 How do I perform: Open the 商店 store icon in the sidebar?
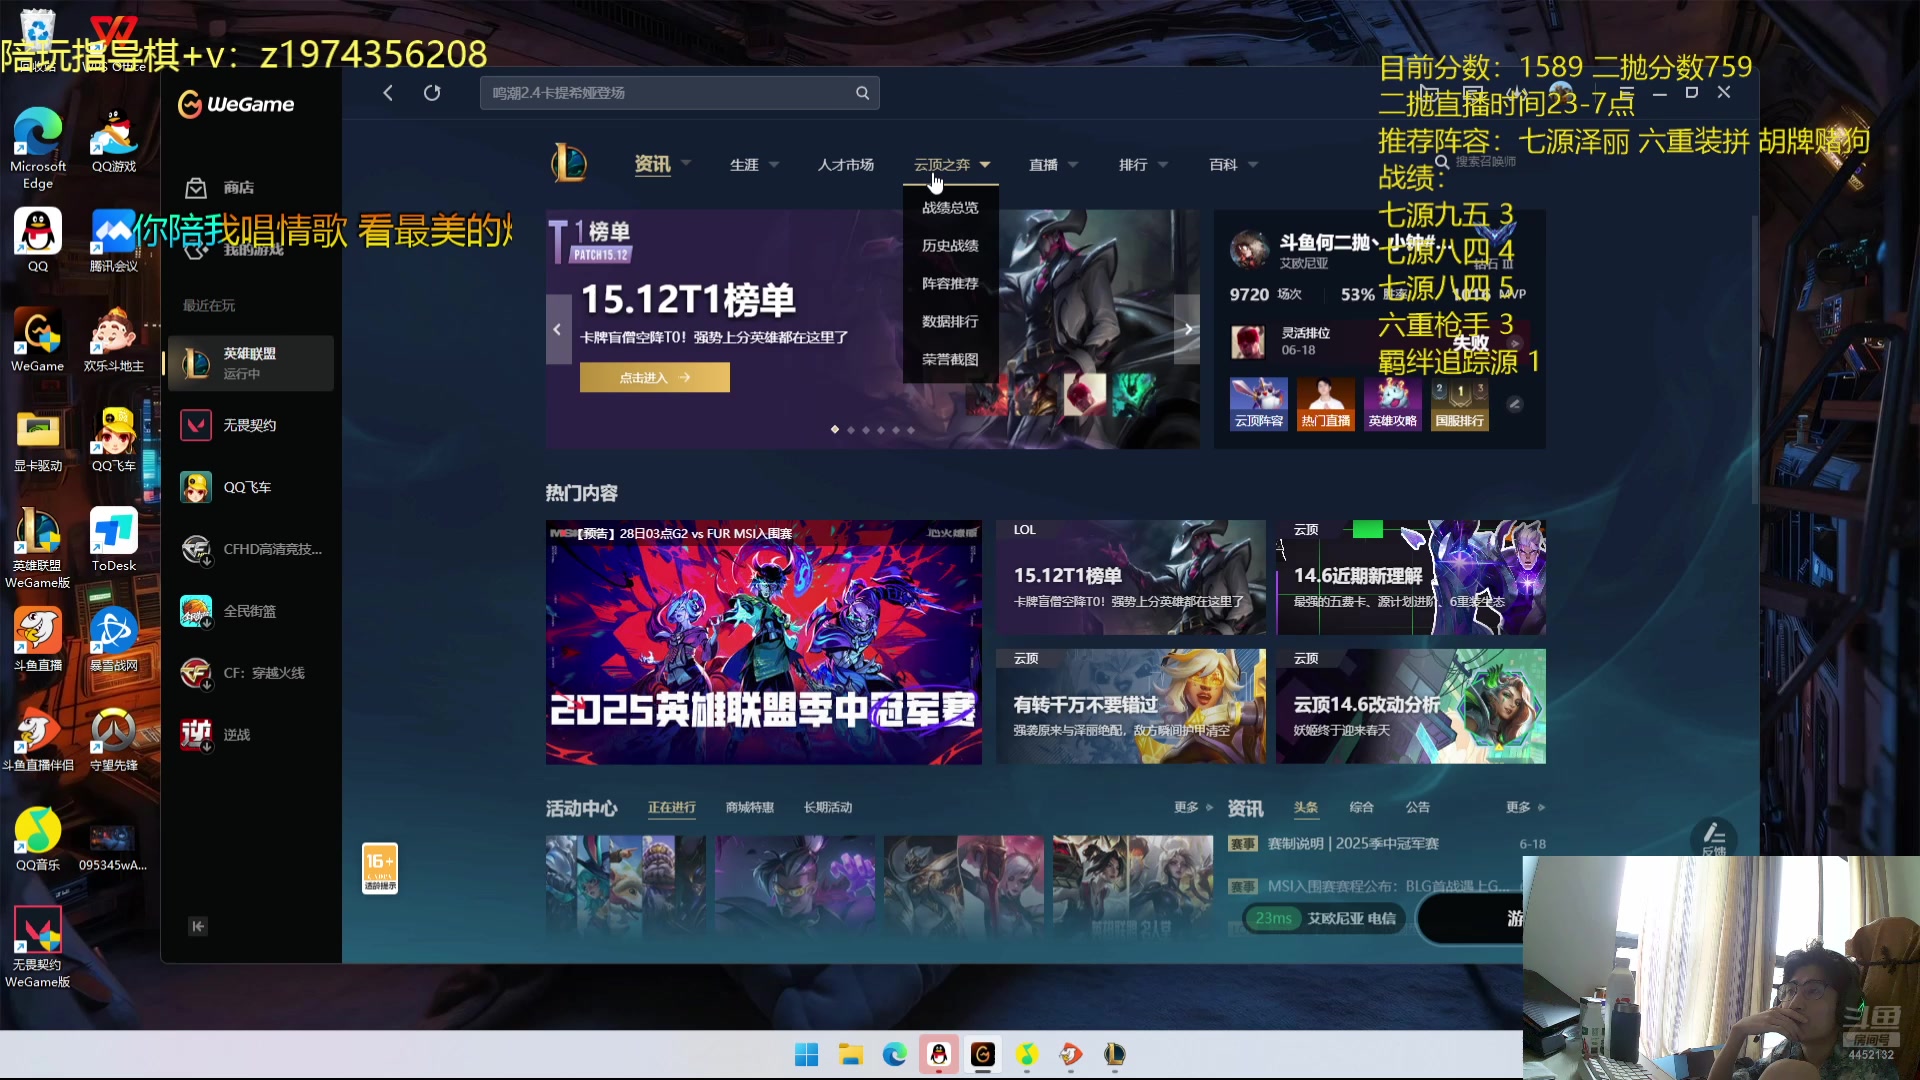196,188
